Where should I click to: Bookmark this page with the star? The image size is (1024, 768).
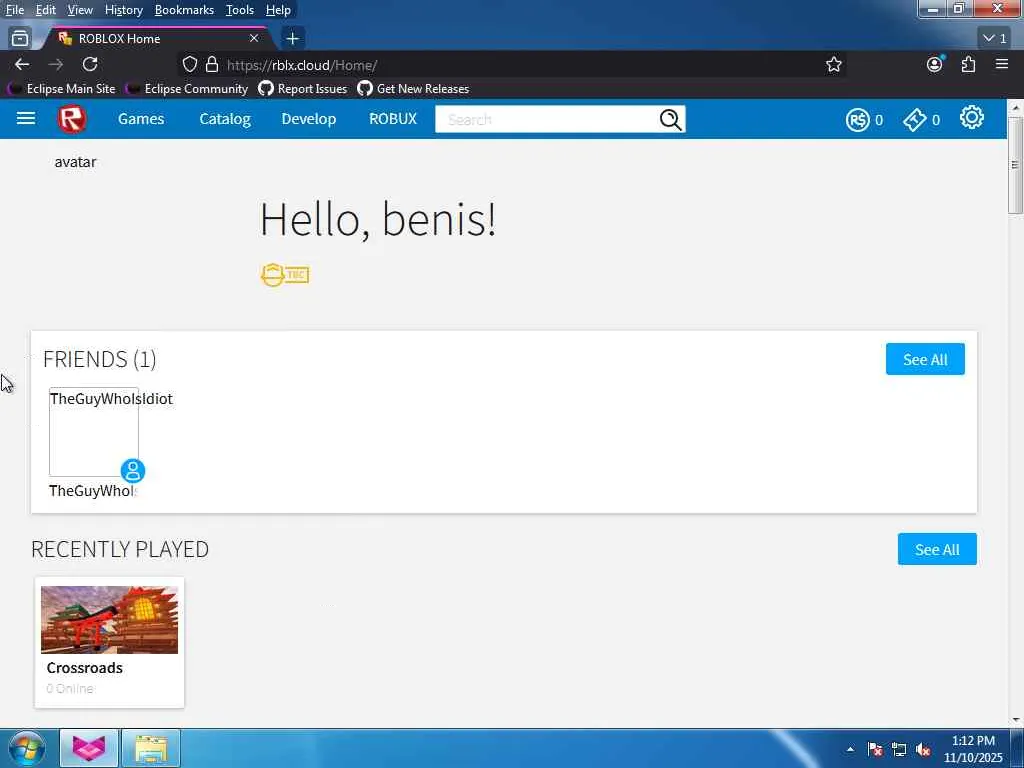coord(833,64)
